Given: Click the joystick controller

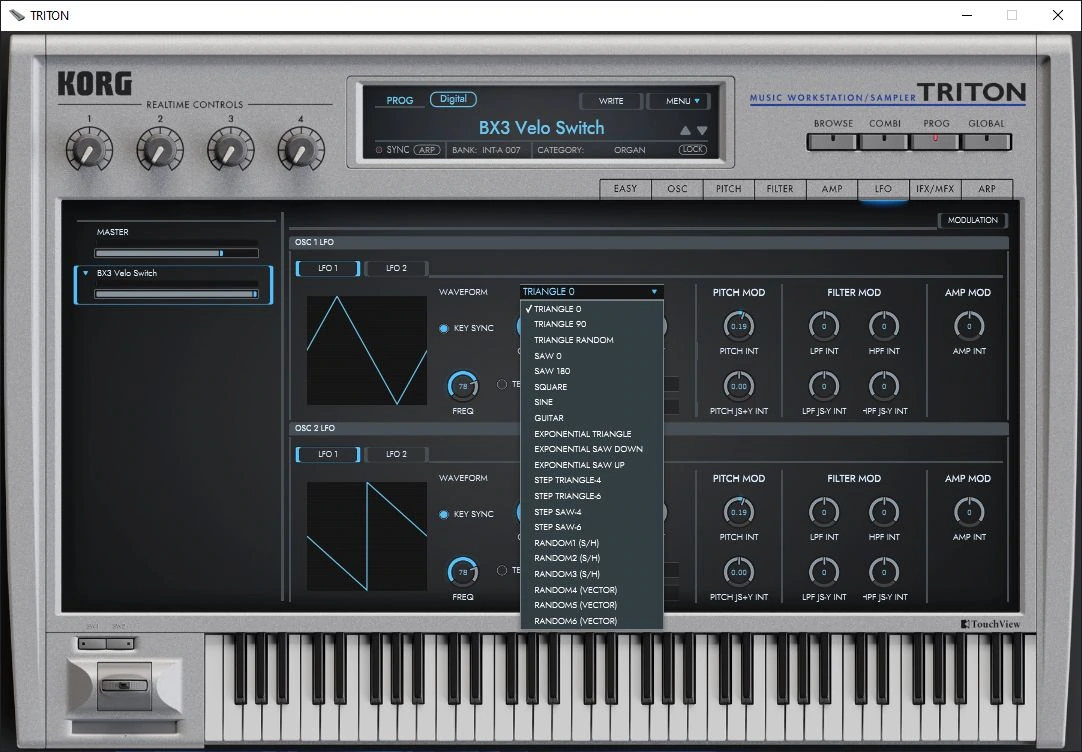Looking at the screenshot, I should point(124,685).
